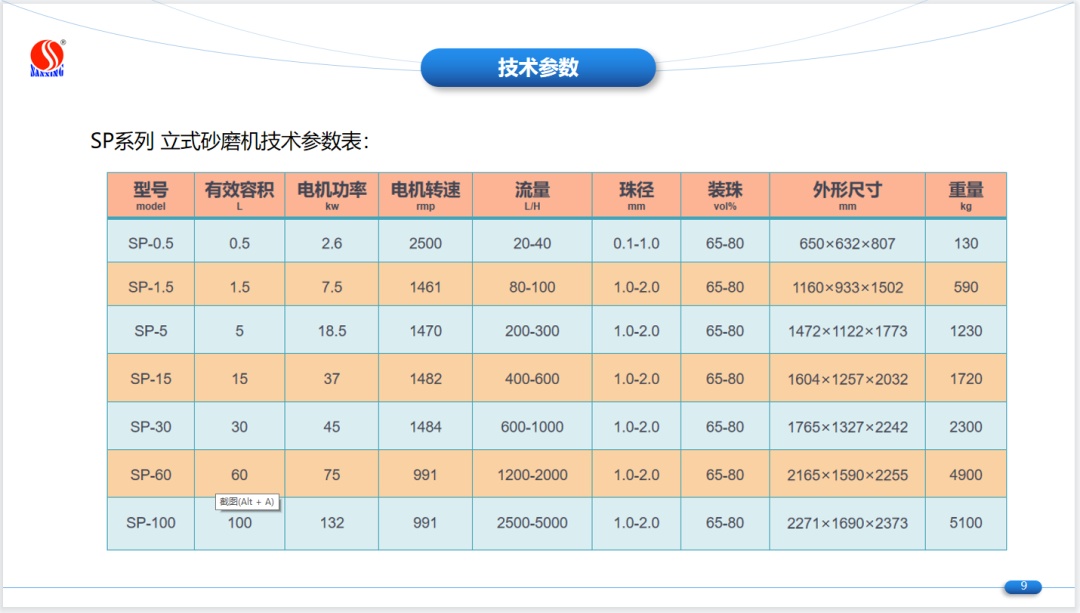Click the blue 技术参数 title button

click(x=538, y=68)
